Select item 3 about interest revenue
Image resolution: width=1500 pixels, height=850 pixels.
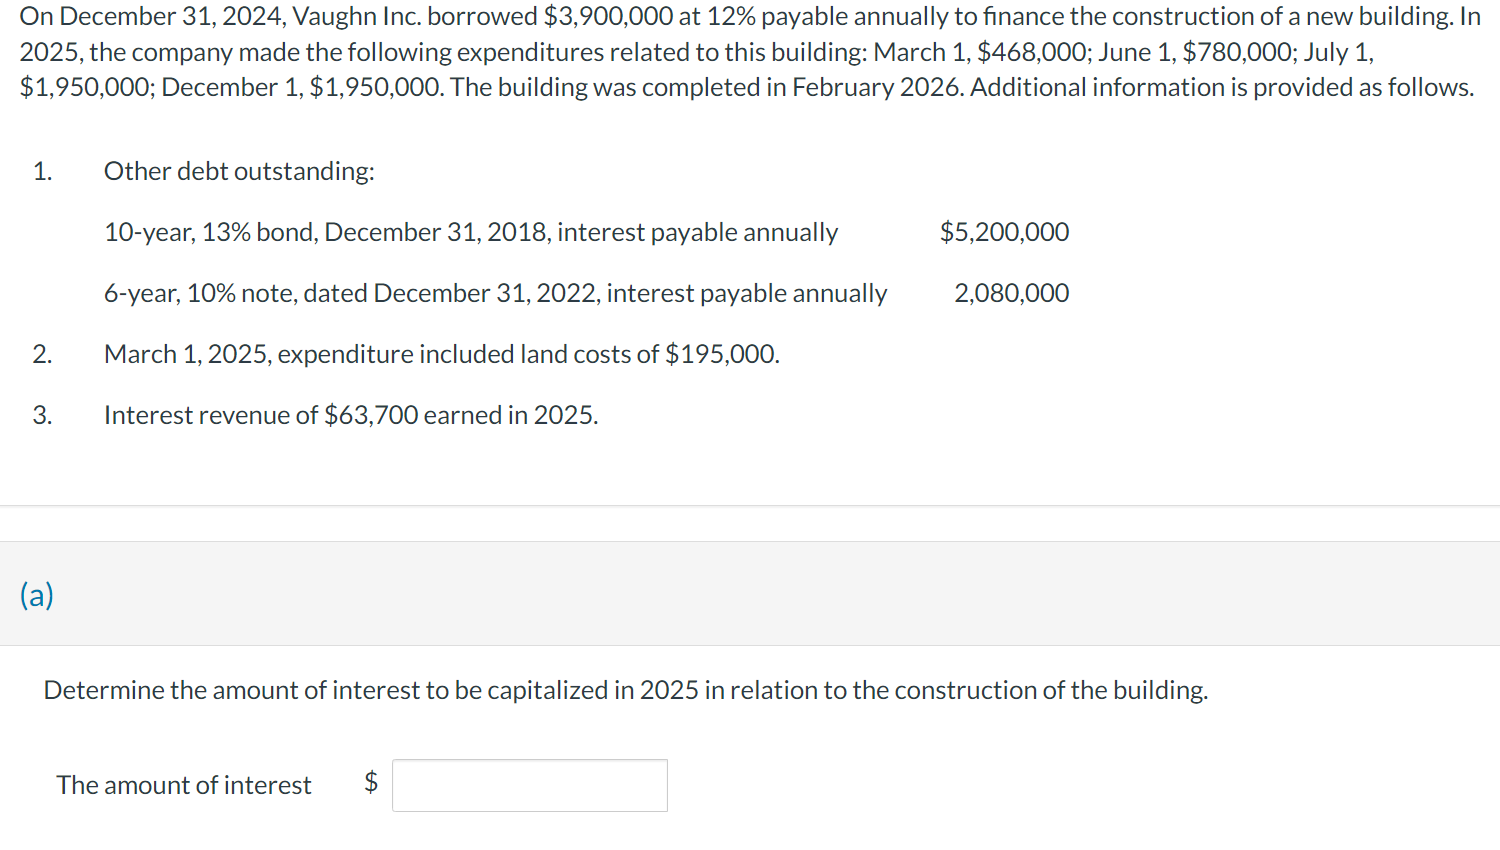351,414
